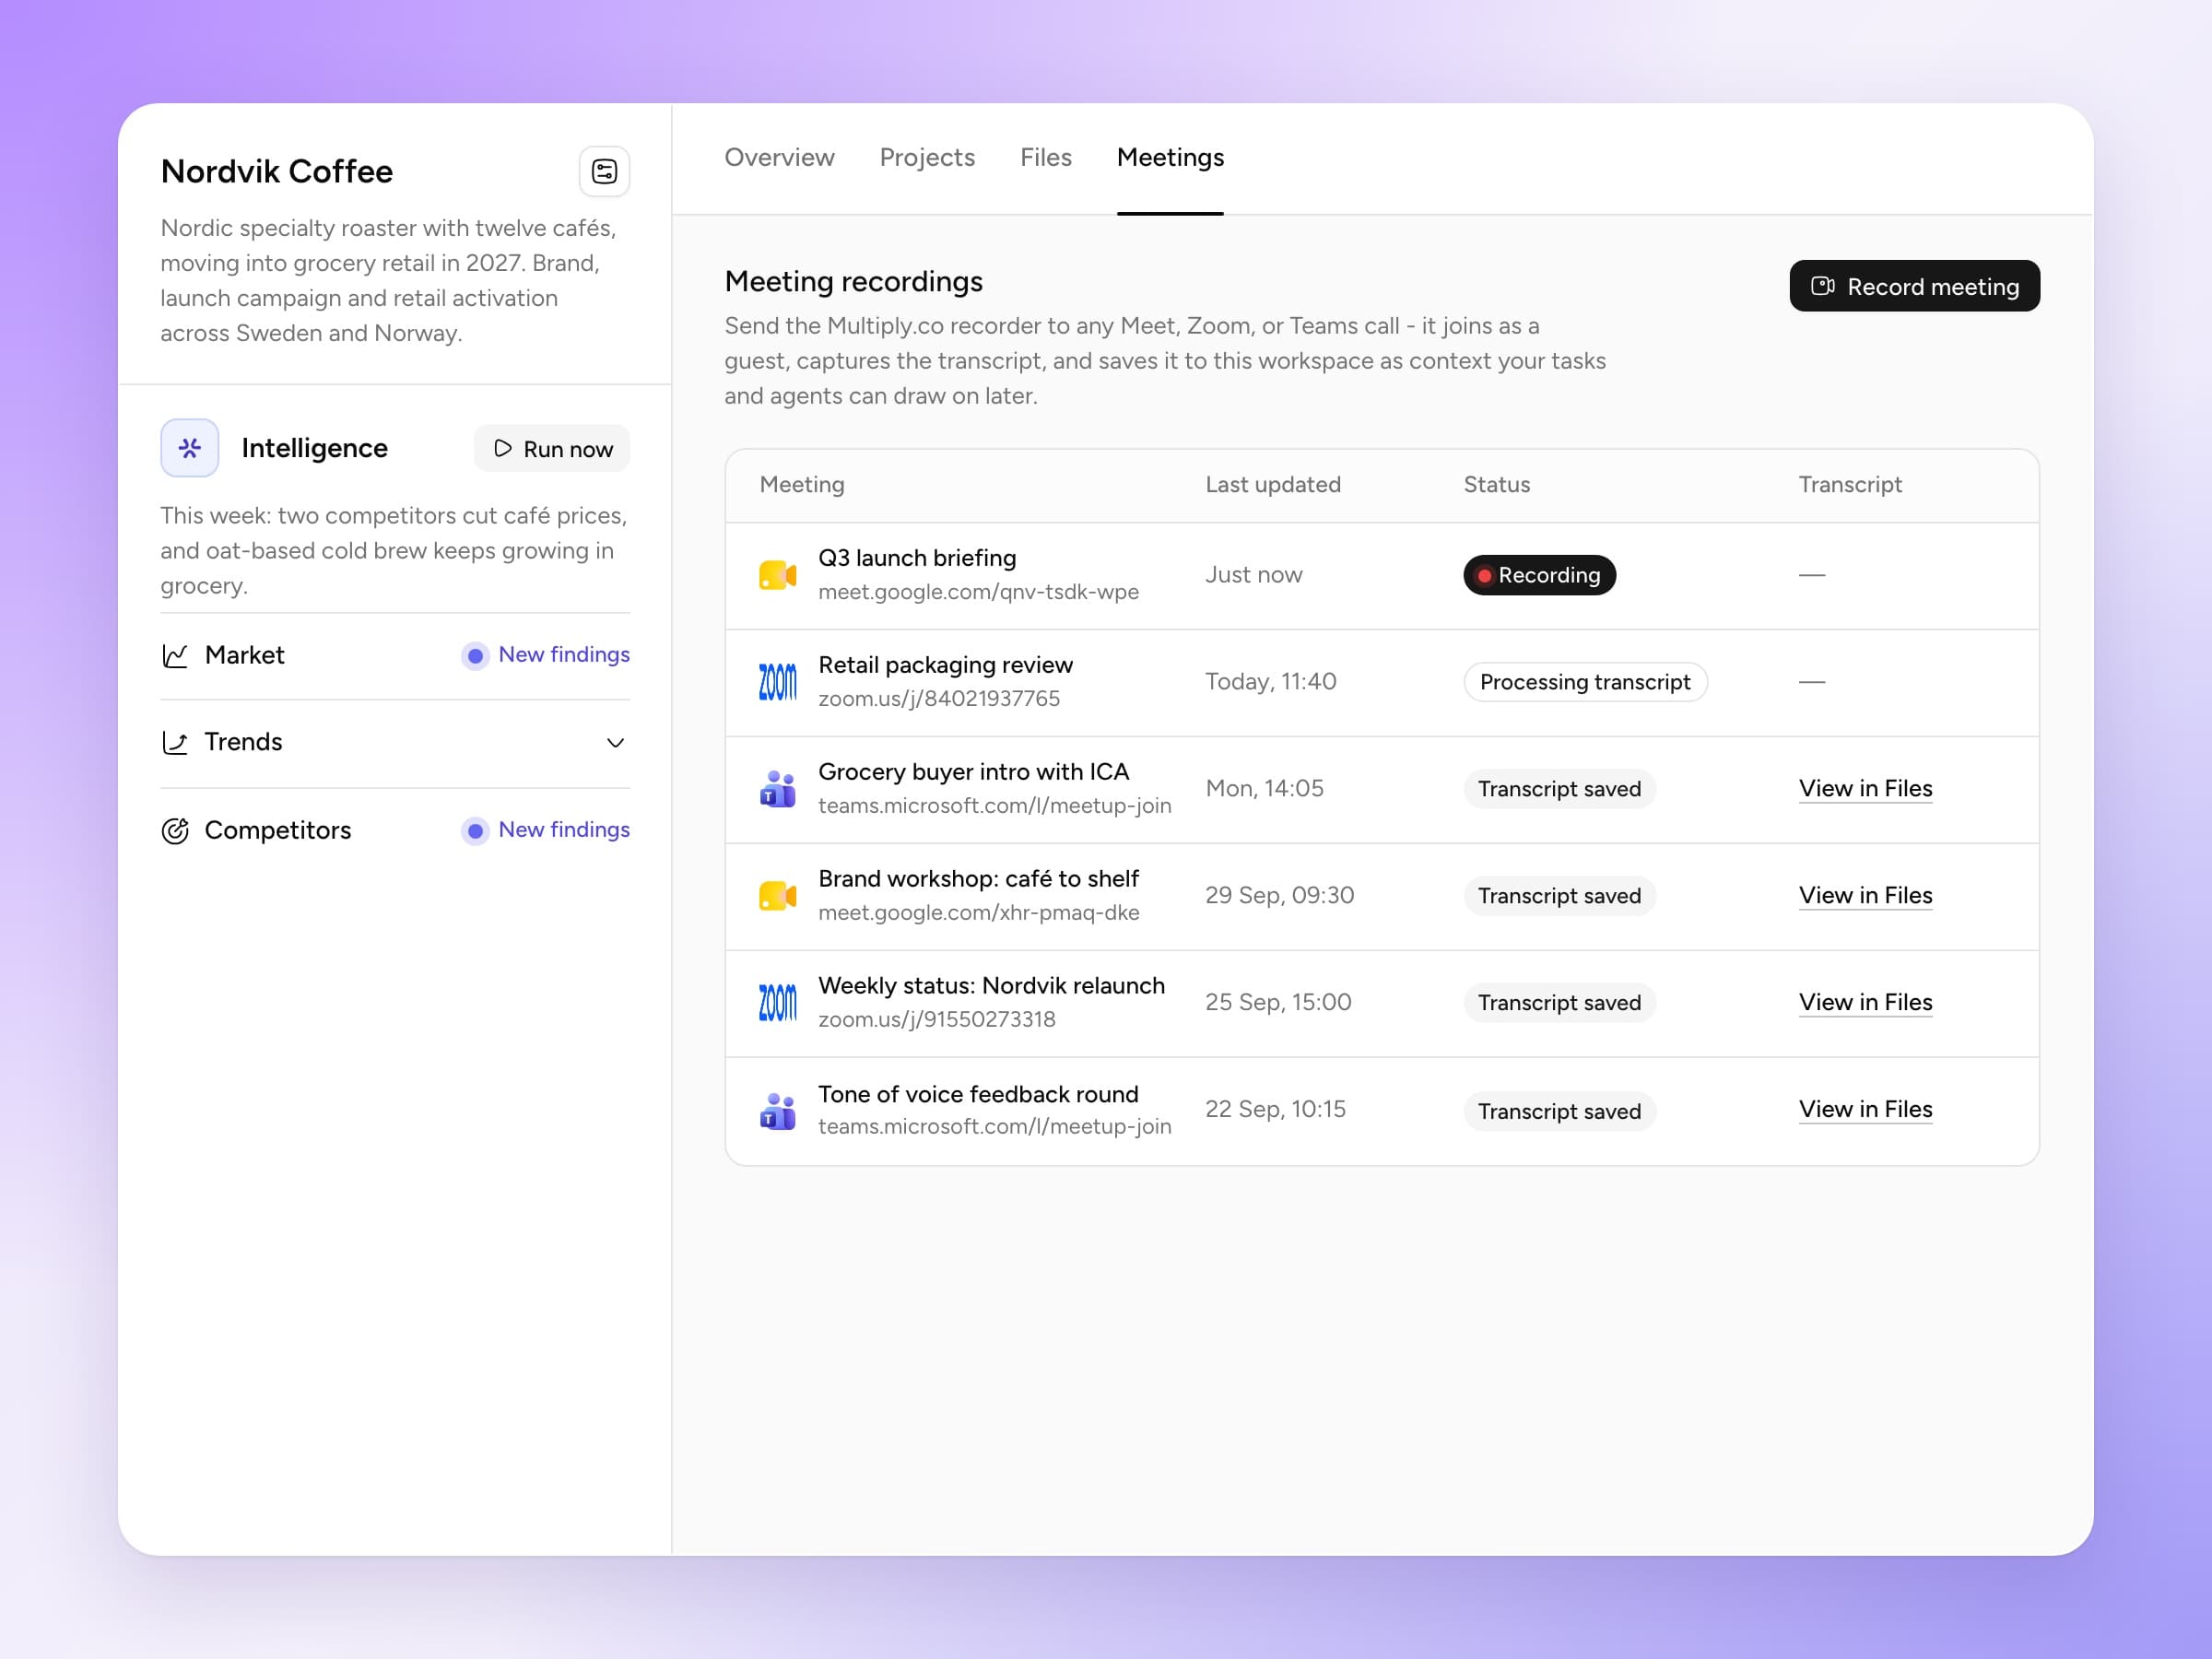Click the Last updated column header

point(1272,485)
